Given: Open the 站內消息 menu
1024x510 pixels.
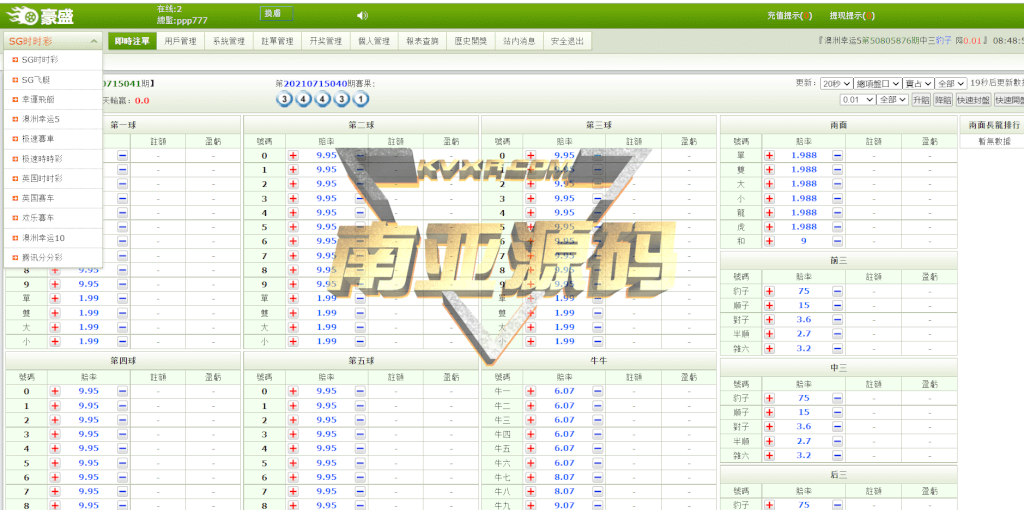Looking at the screenshot, I should pos(519,41).
